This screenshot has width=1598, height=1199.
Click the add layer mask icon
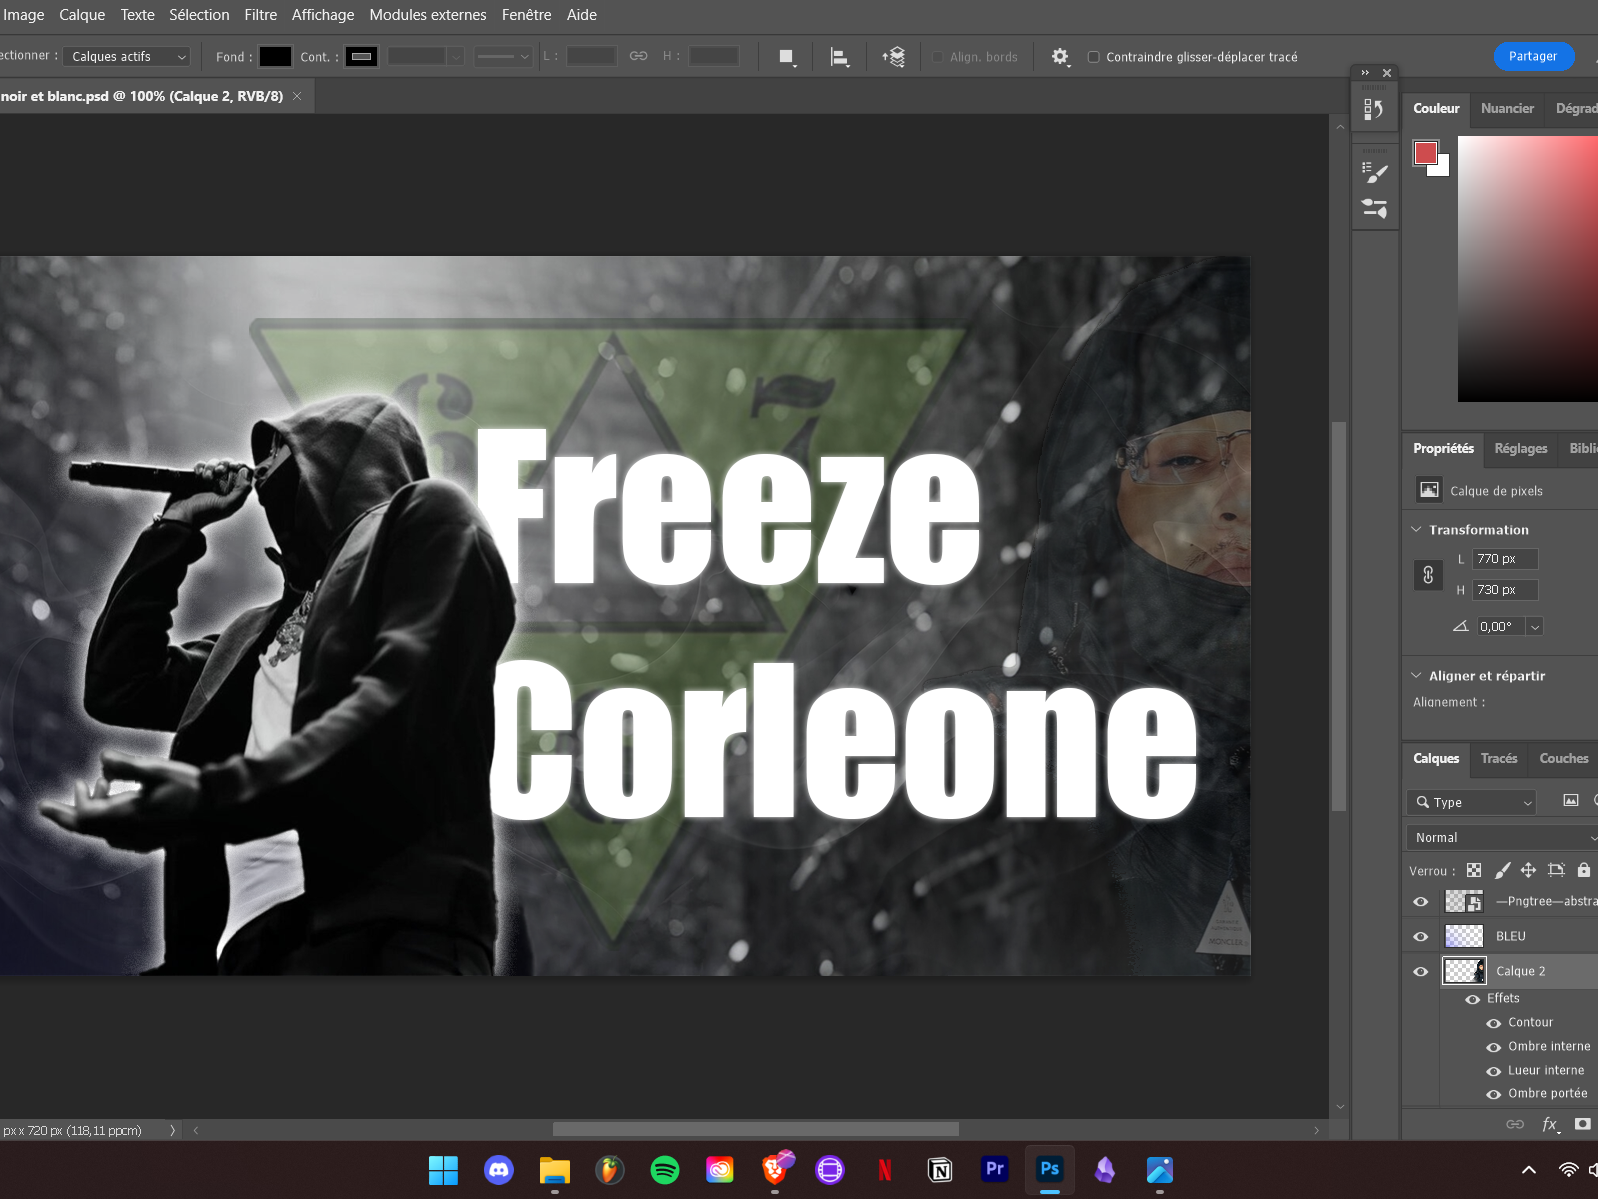1582,1124
